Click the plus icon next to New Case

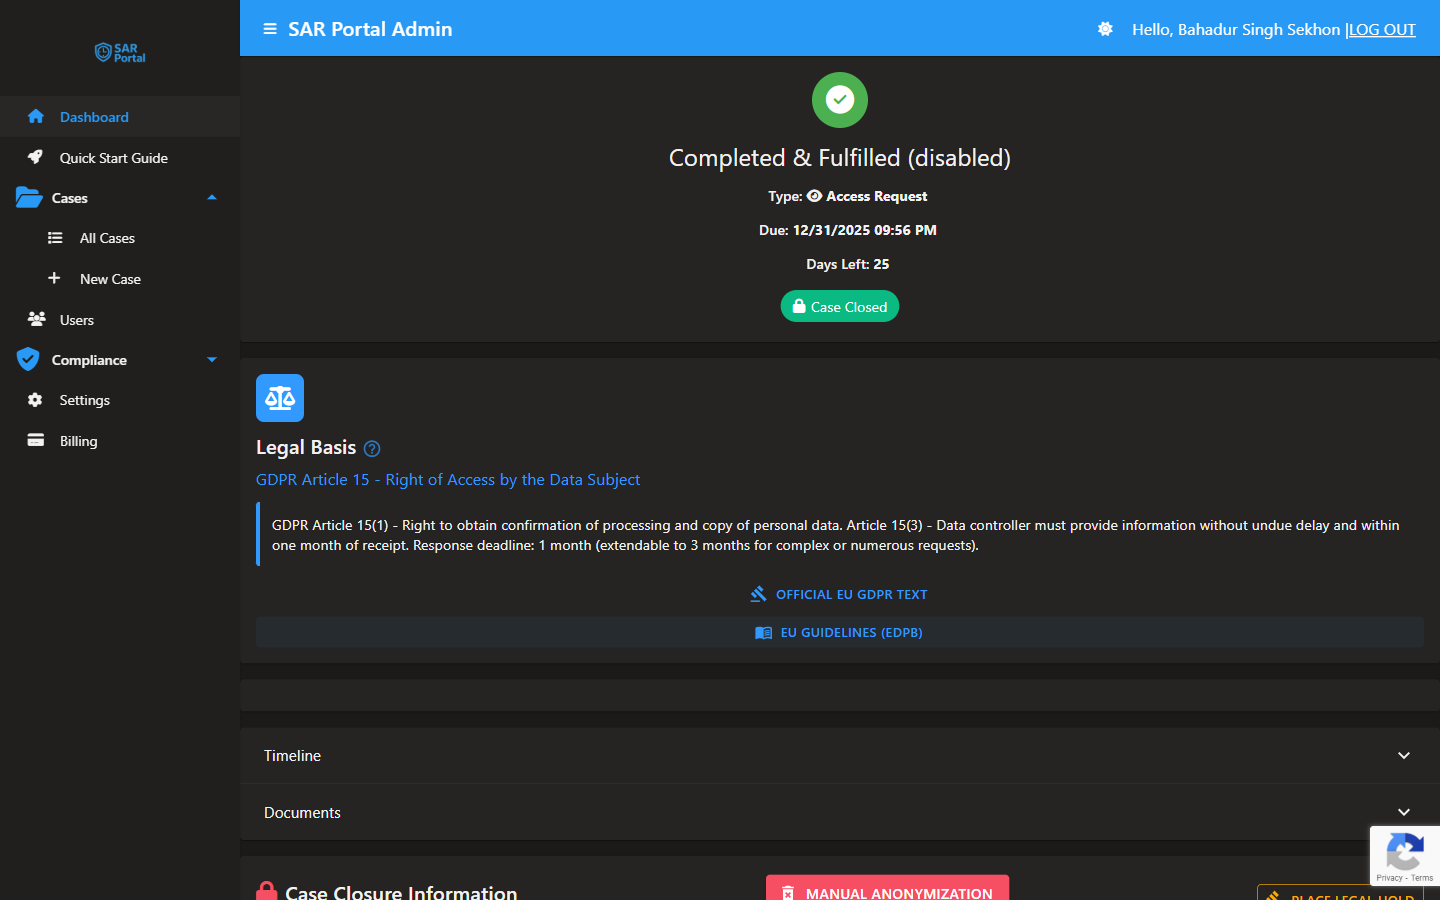[55, 278]
